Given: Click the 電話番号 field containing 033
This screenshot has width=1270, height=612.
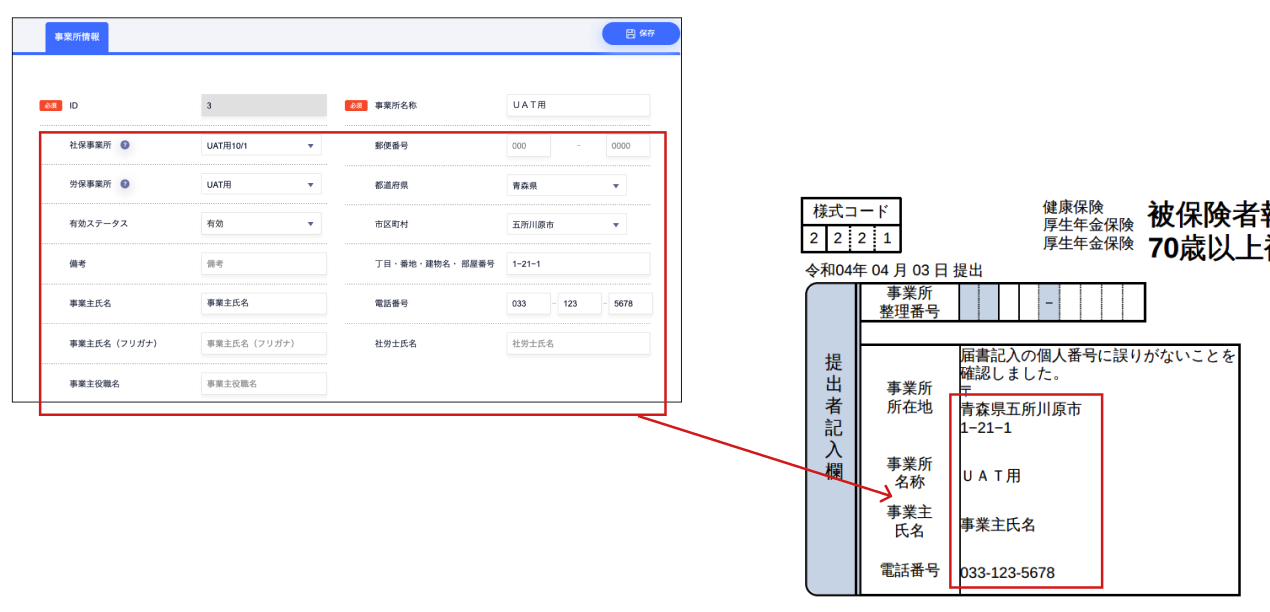Looking at the screenshot, I should pos(528,304).
